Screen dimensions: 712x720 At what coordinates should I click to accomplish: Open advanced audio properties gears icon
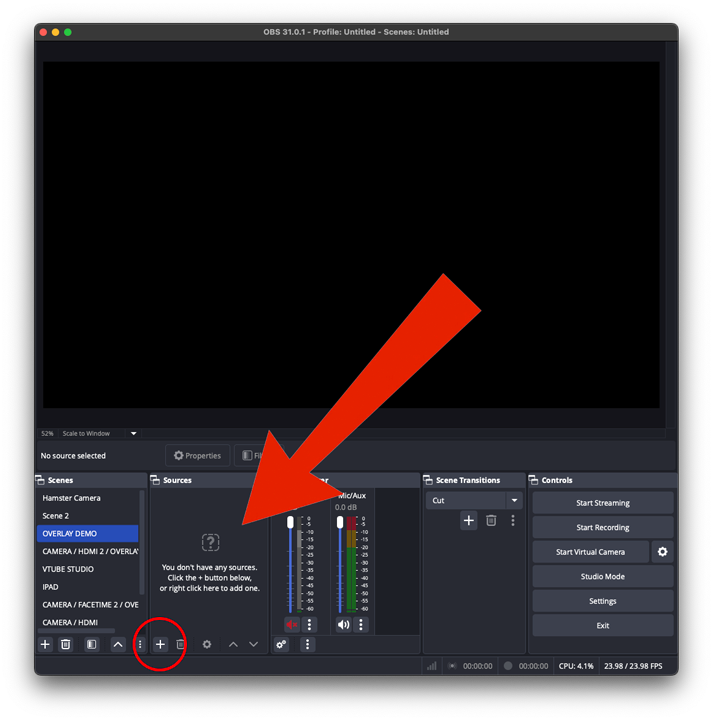(x=281, y=645)
